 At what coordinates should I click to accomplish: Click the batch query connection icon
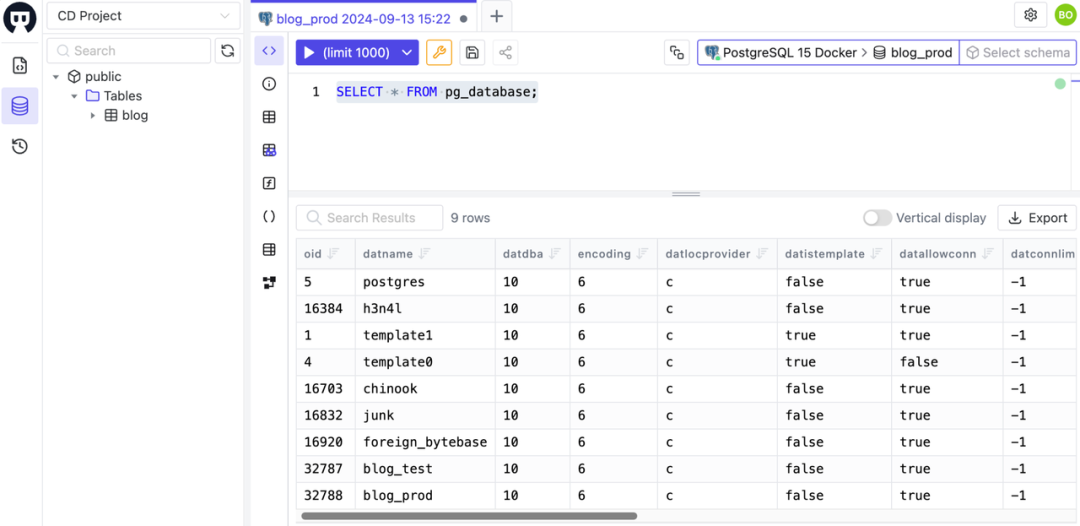point(677,52)
